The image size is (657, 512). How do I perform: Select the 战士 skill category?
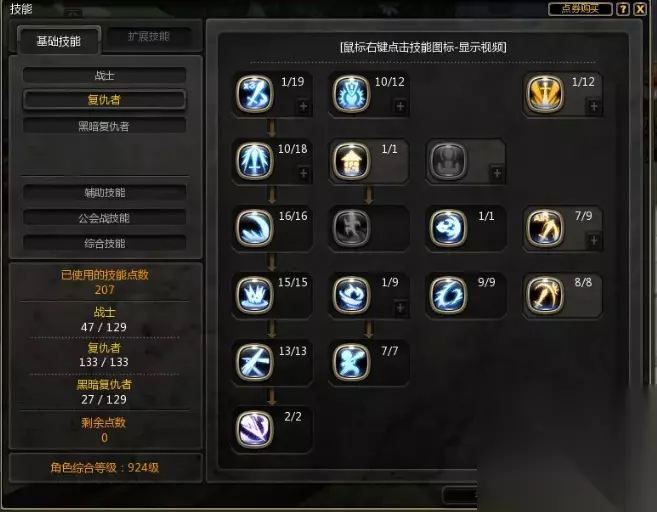click(104, 76)
